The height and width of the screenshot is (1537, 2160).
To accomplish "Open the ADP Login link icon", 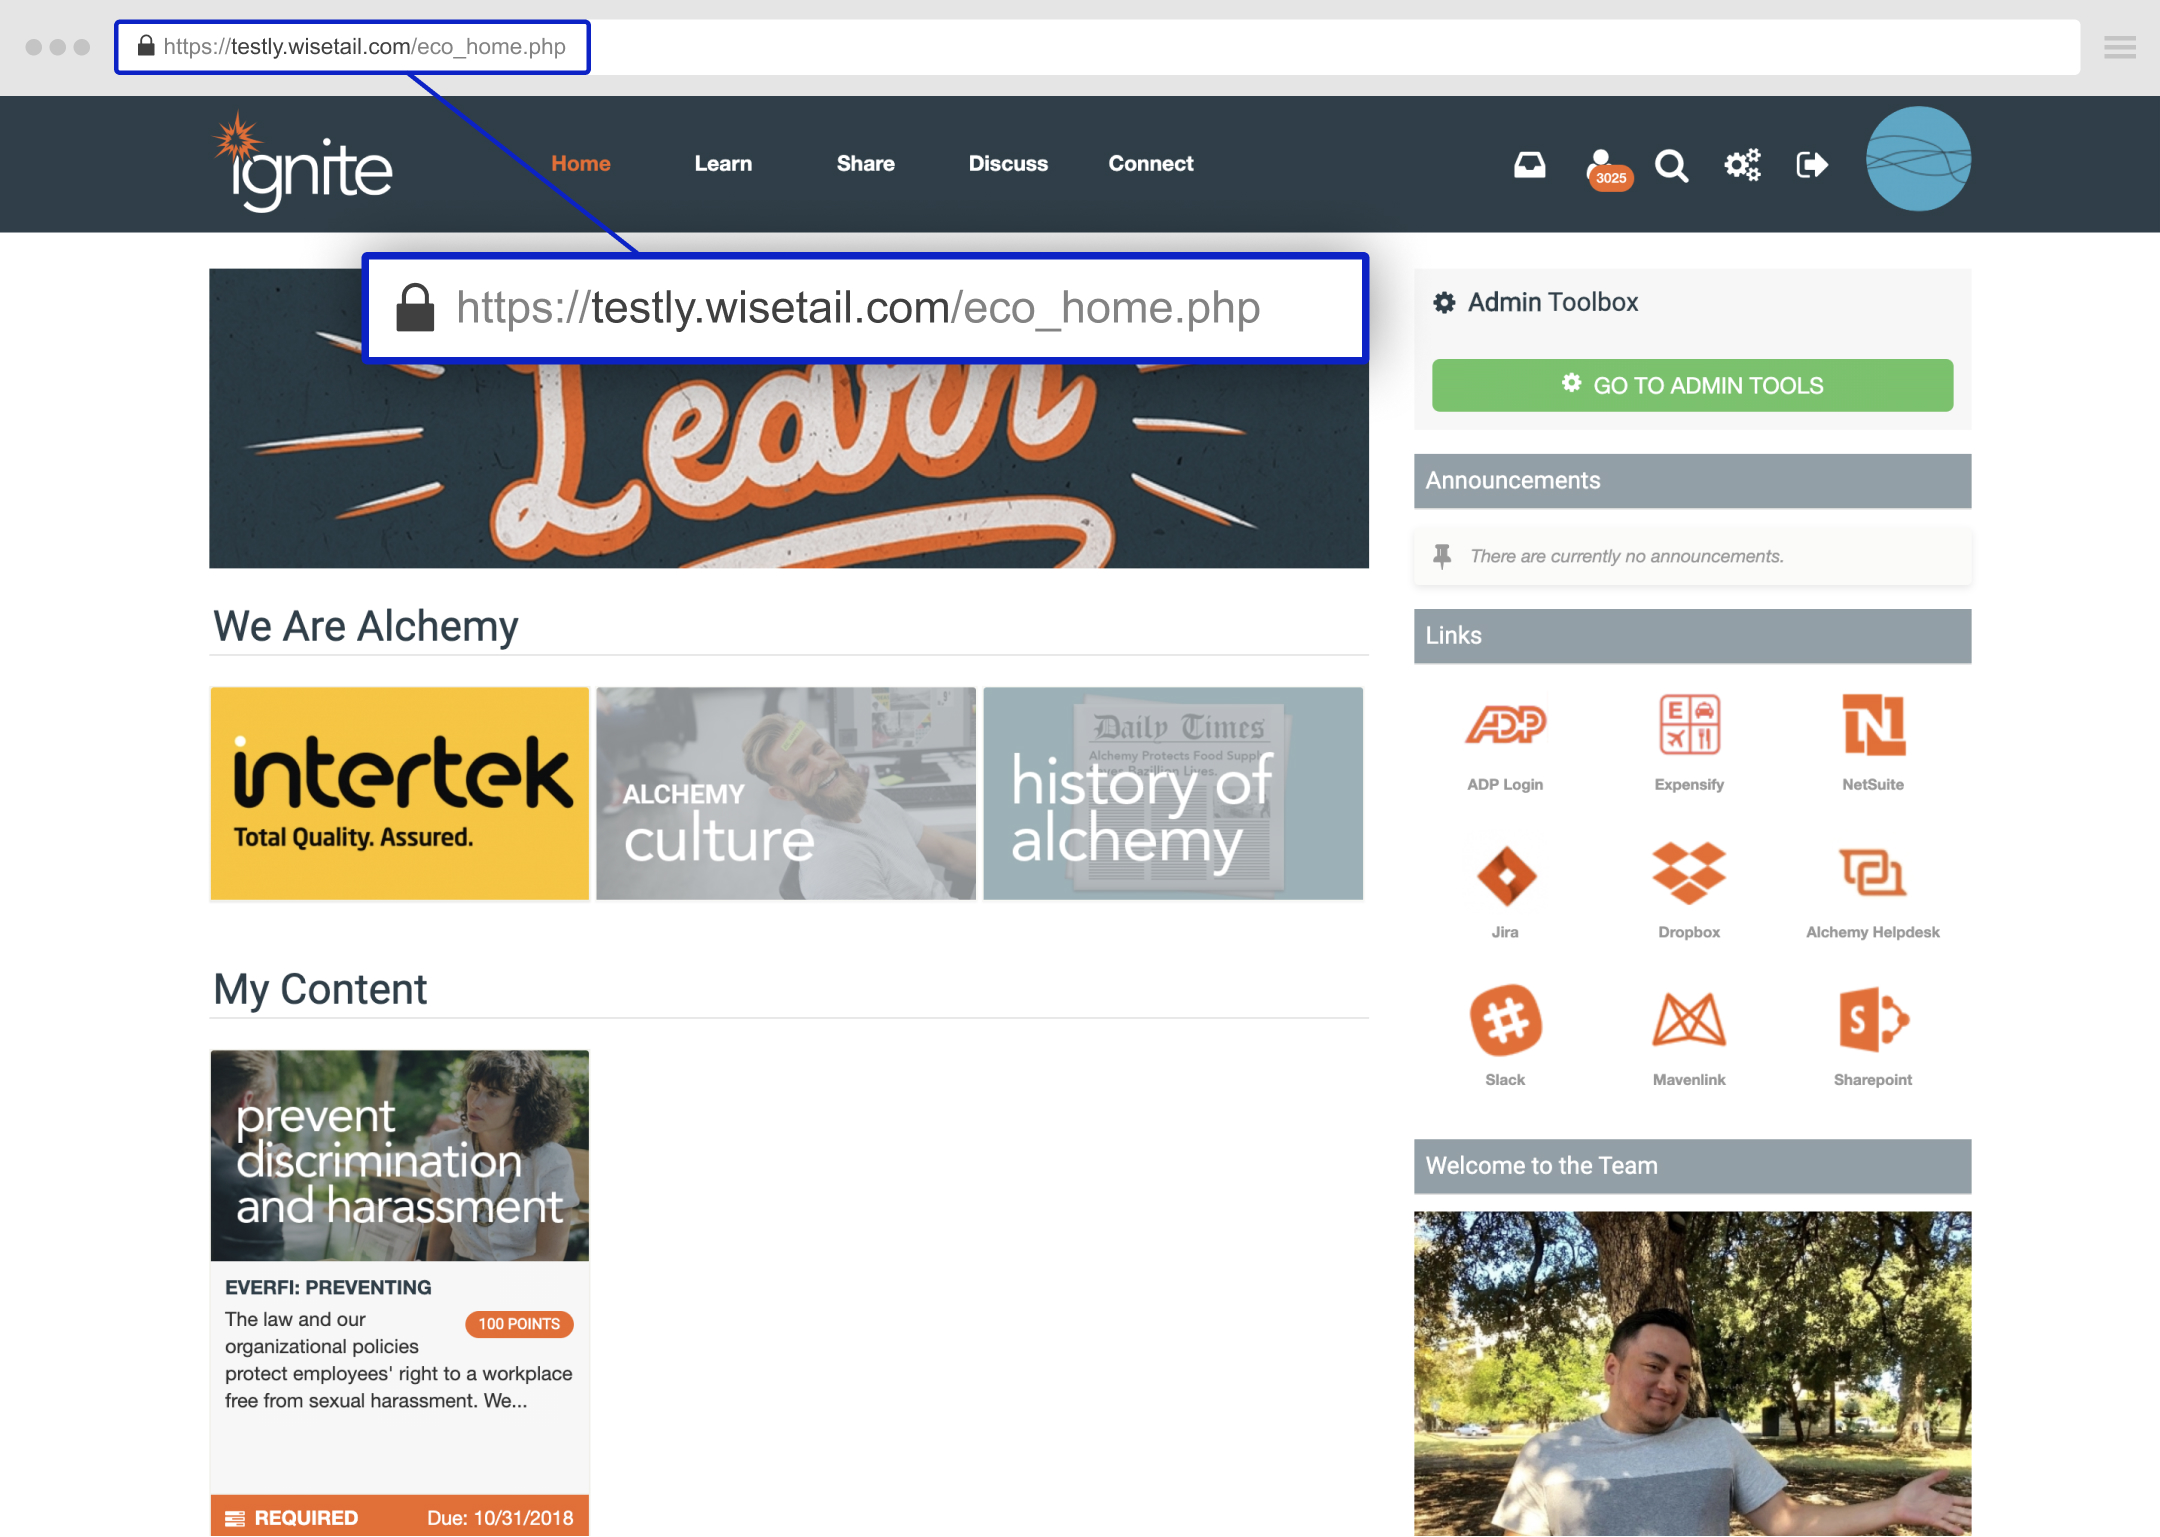I will pyautogui.click(x=1505, y=725).
